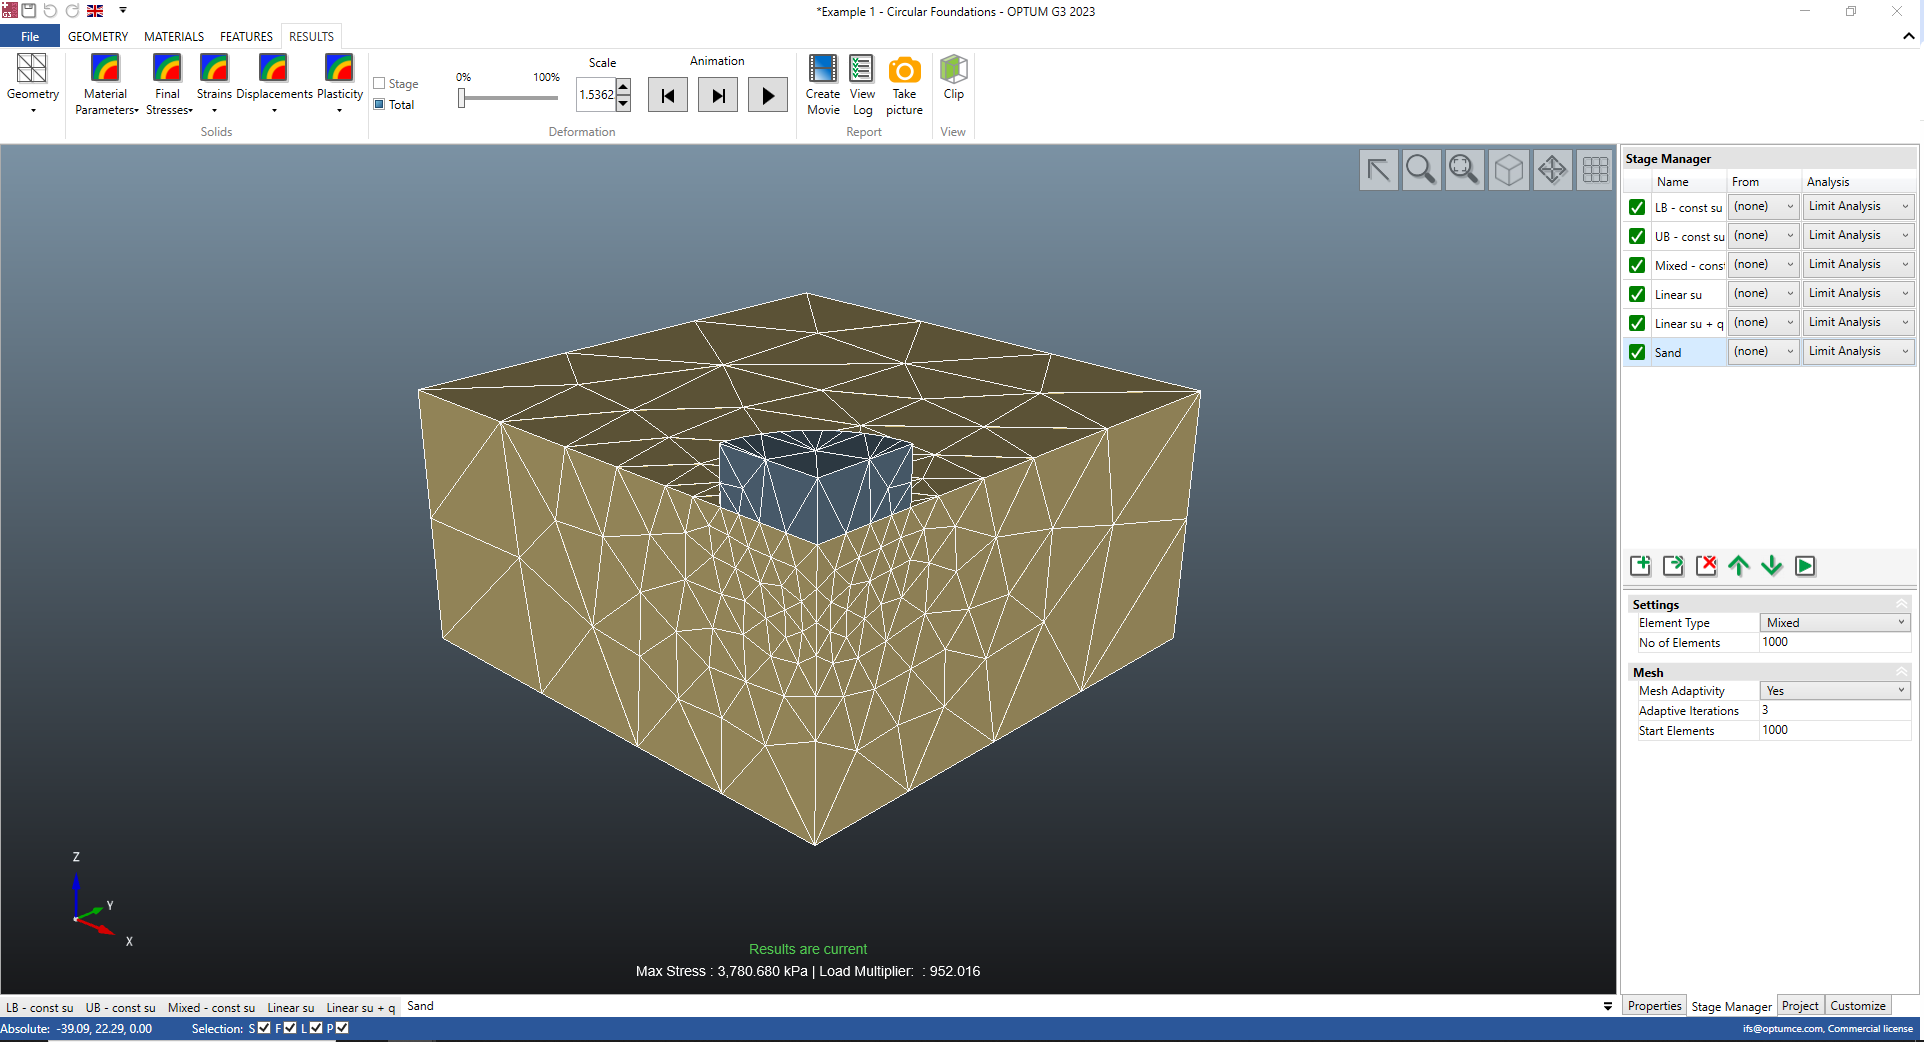Uncheck the Linear su + q stage
This screenshot has height=1042, width=1924.
tap(1637, 323)
